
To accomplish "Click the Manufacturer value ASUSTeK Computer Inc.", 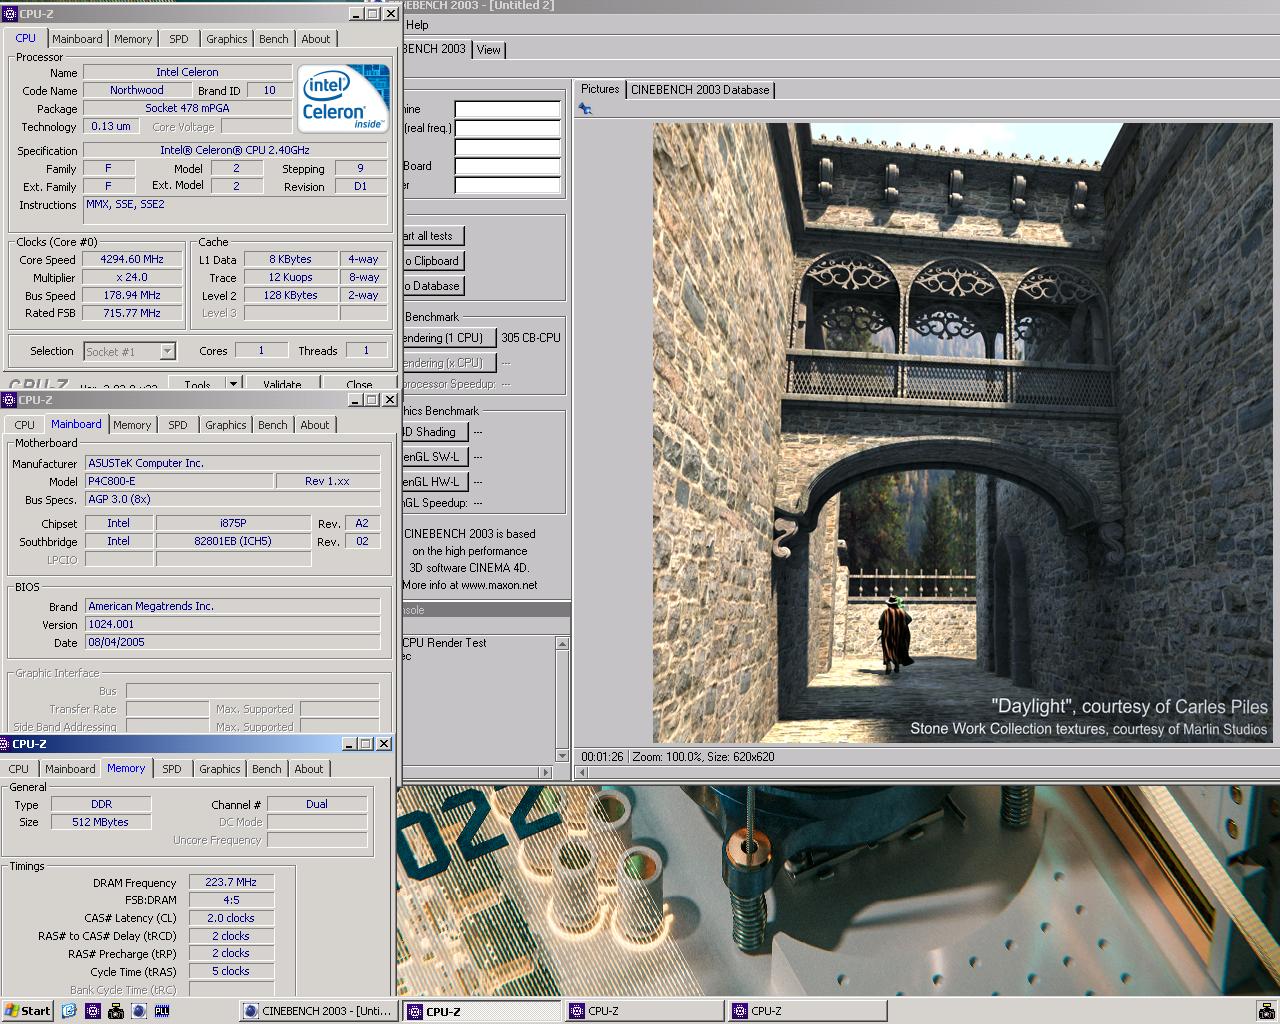I will [232, 463].
